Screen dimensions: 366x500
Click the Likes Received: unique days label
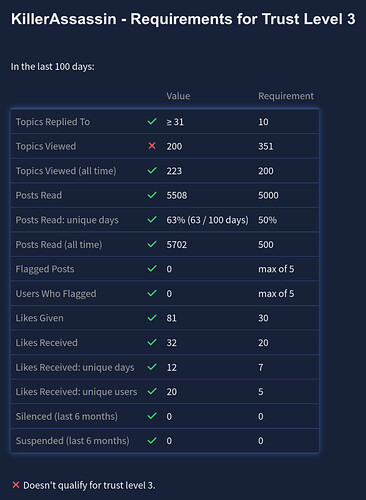[x=75, y=367]
